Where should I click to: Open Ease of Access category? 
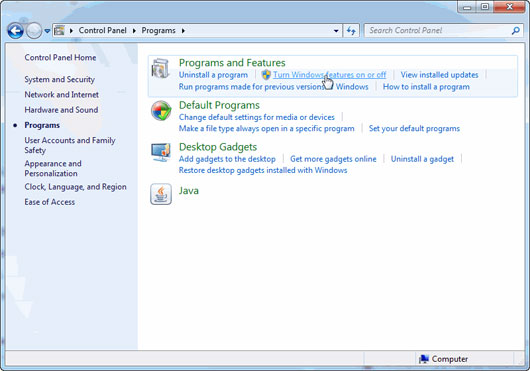click(x=50, y=202)
